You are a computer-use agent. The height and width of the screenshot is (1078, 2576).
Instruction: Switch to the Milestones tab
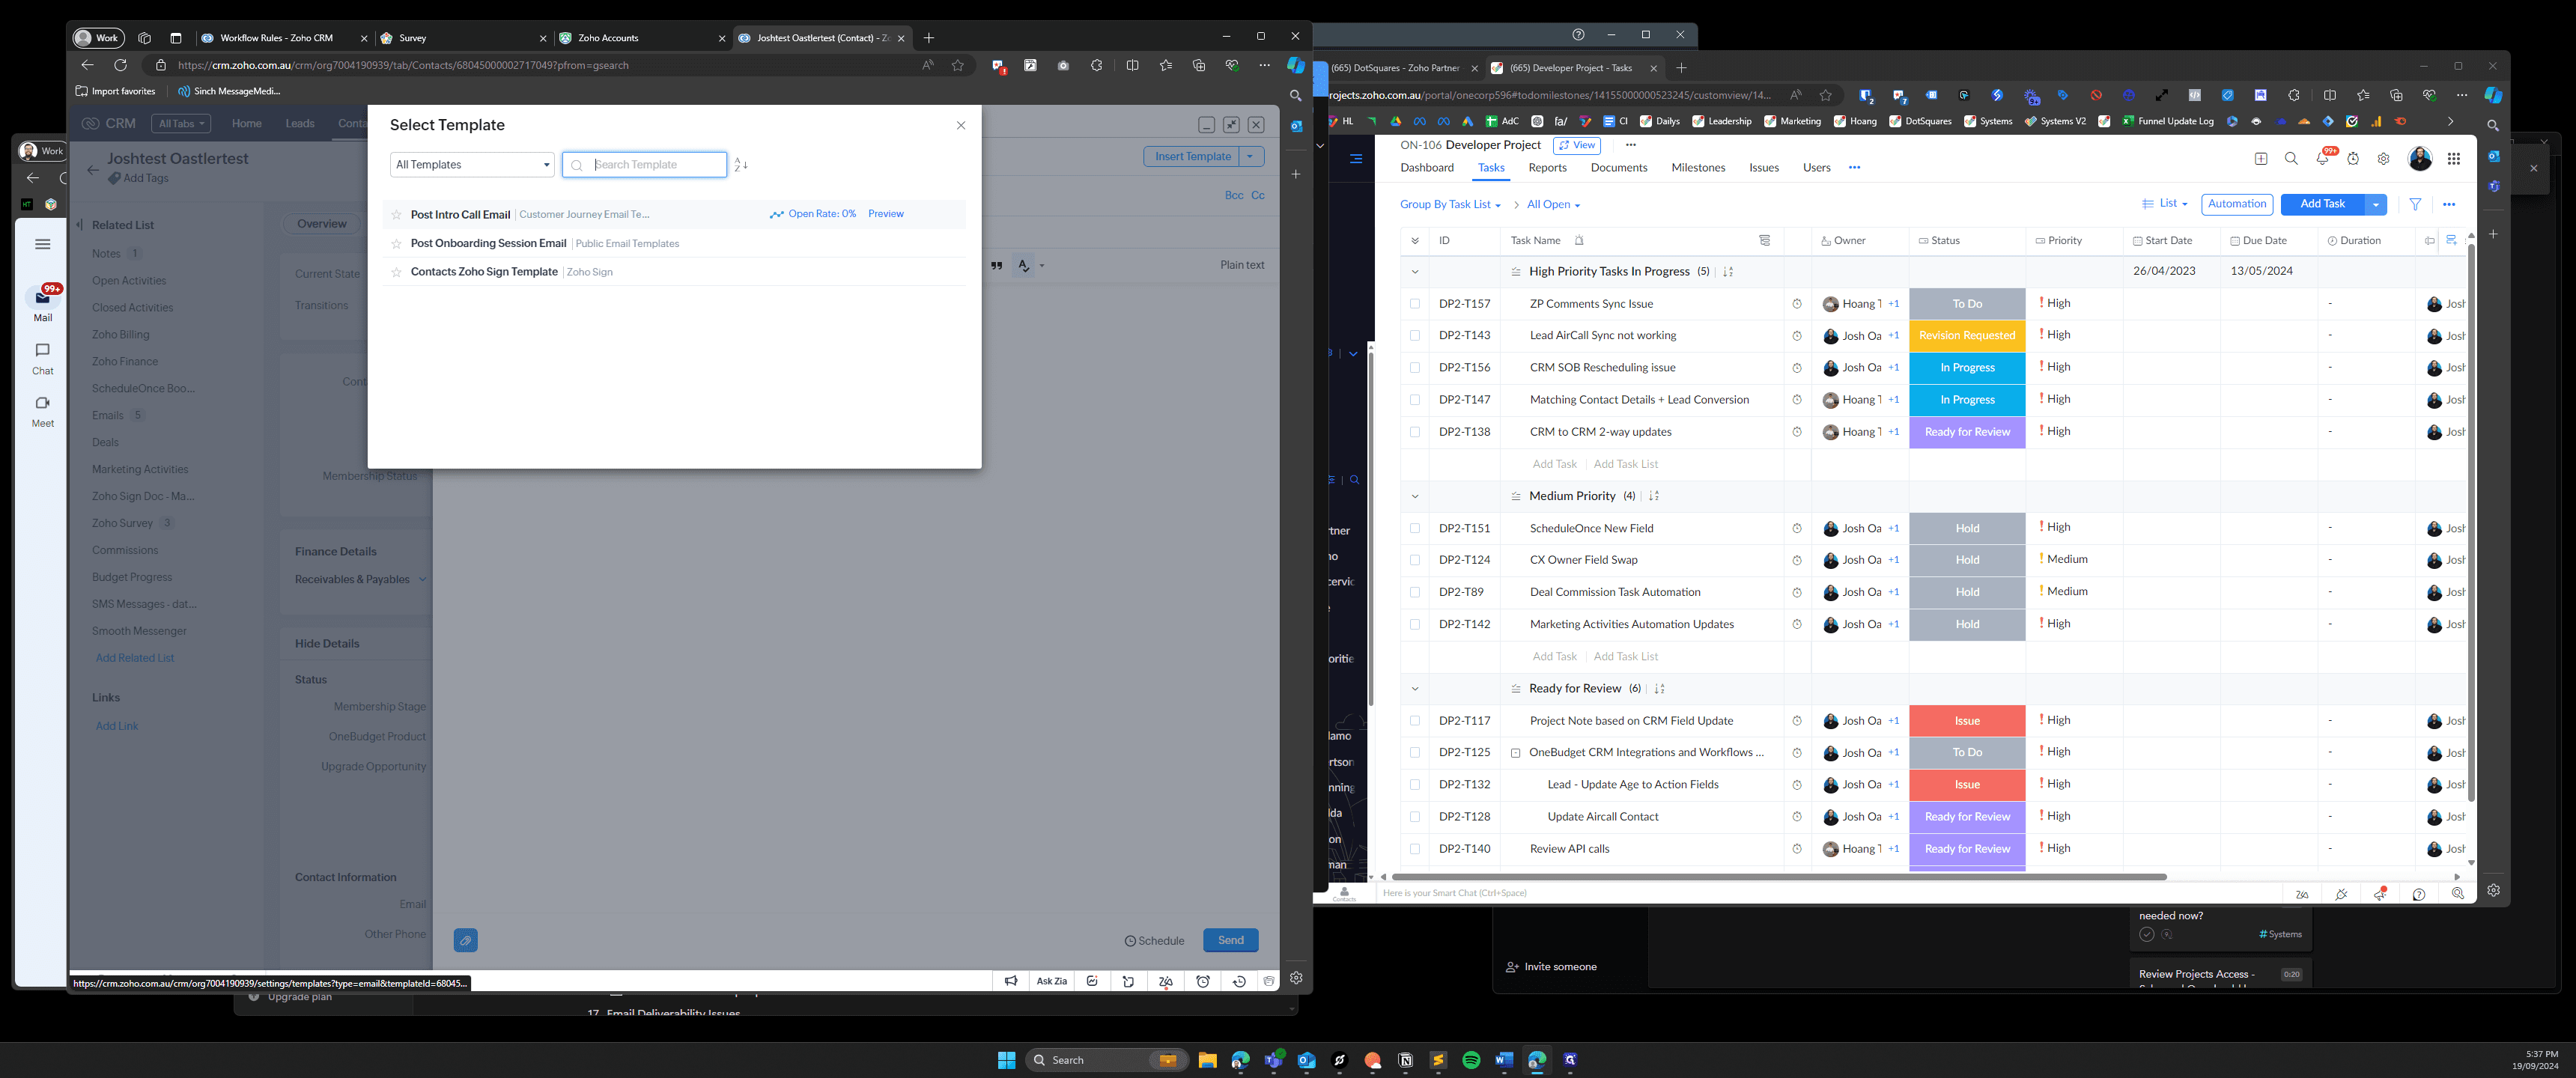point(1698,168)
